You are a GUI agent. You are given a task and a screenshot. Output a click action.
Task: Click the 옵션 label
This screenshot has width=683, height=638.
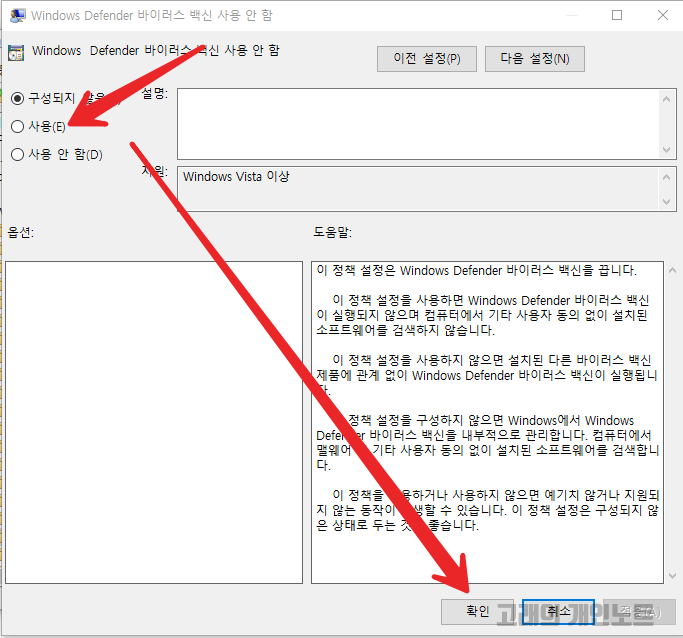click(x=20, y=232)
